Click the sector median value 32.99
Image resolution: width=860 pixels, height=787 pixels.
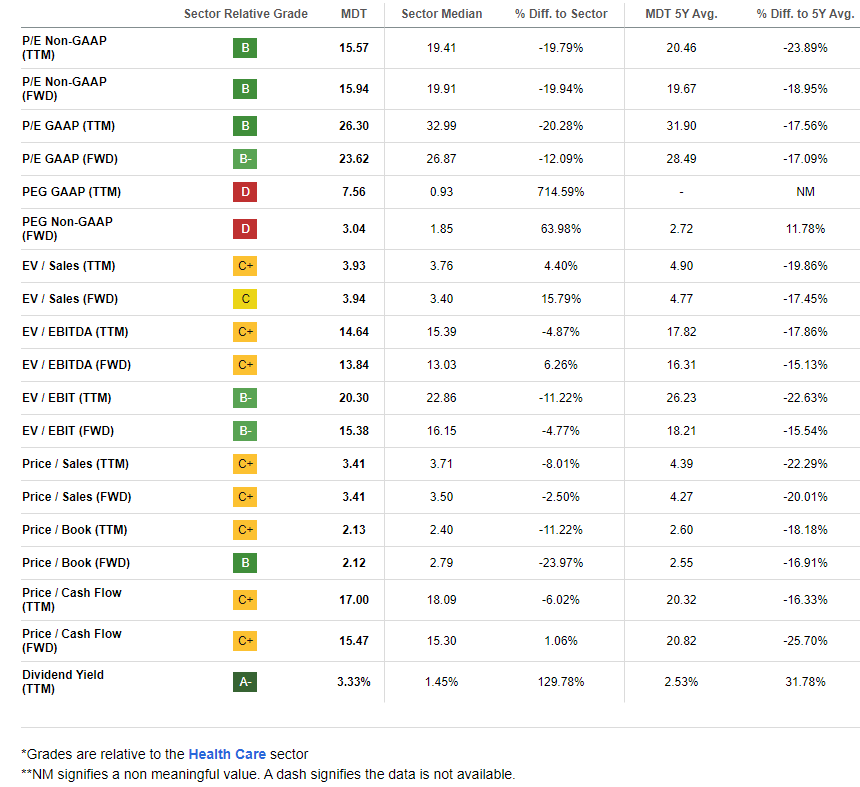442,126
